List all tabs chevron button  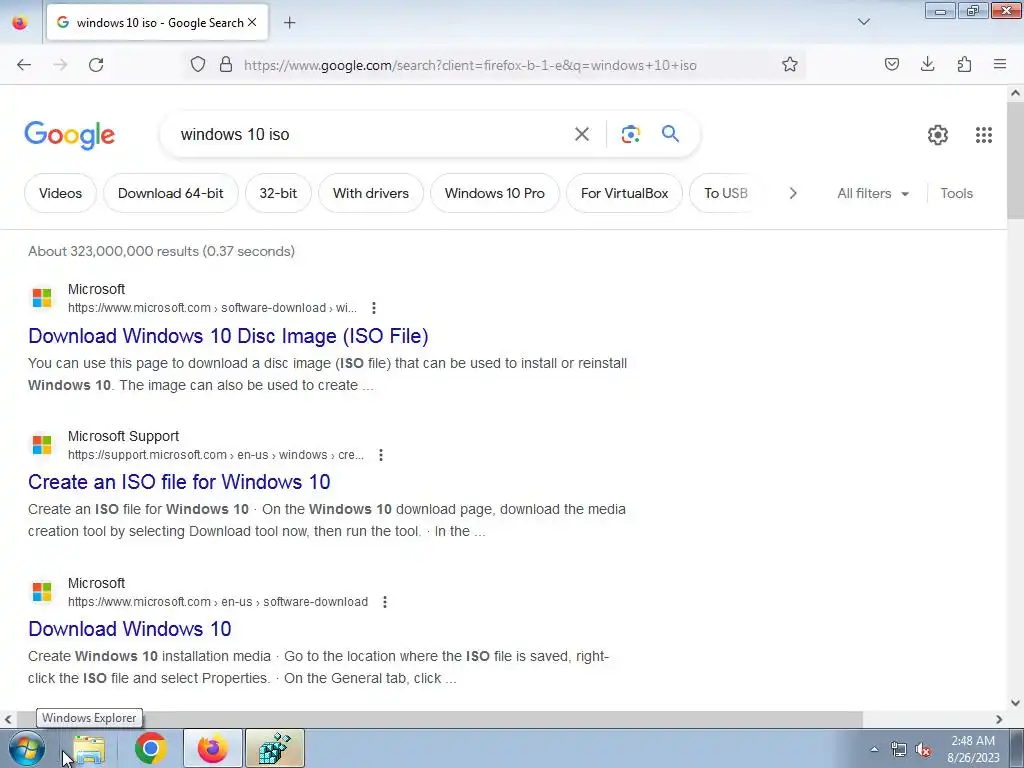coord(863,22)
